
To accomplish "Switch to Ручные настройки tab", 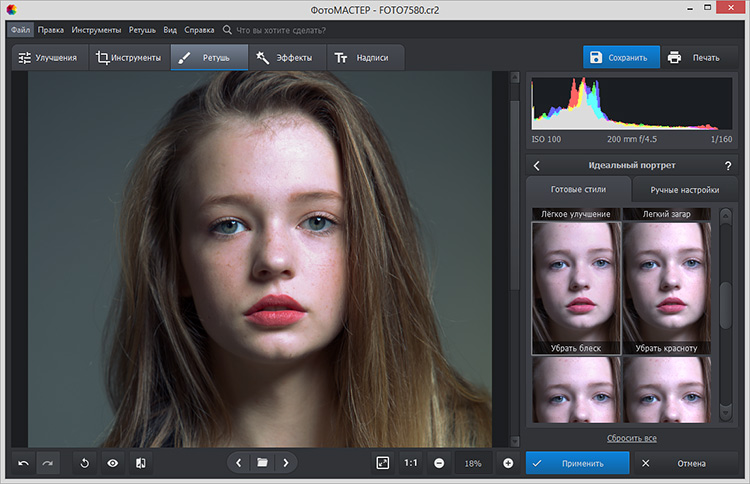I will pos(684,189).
